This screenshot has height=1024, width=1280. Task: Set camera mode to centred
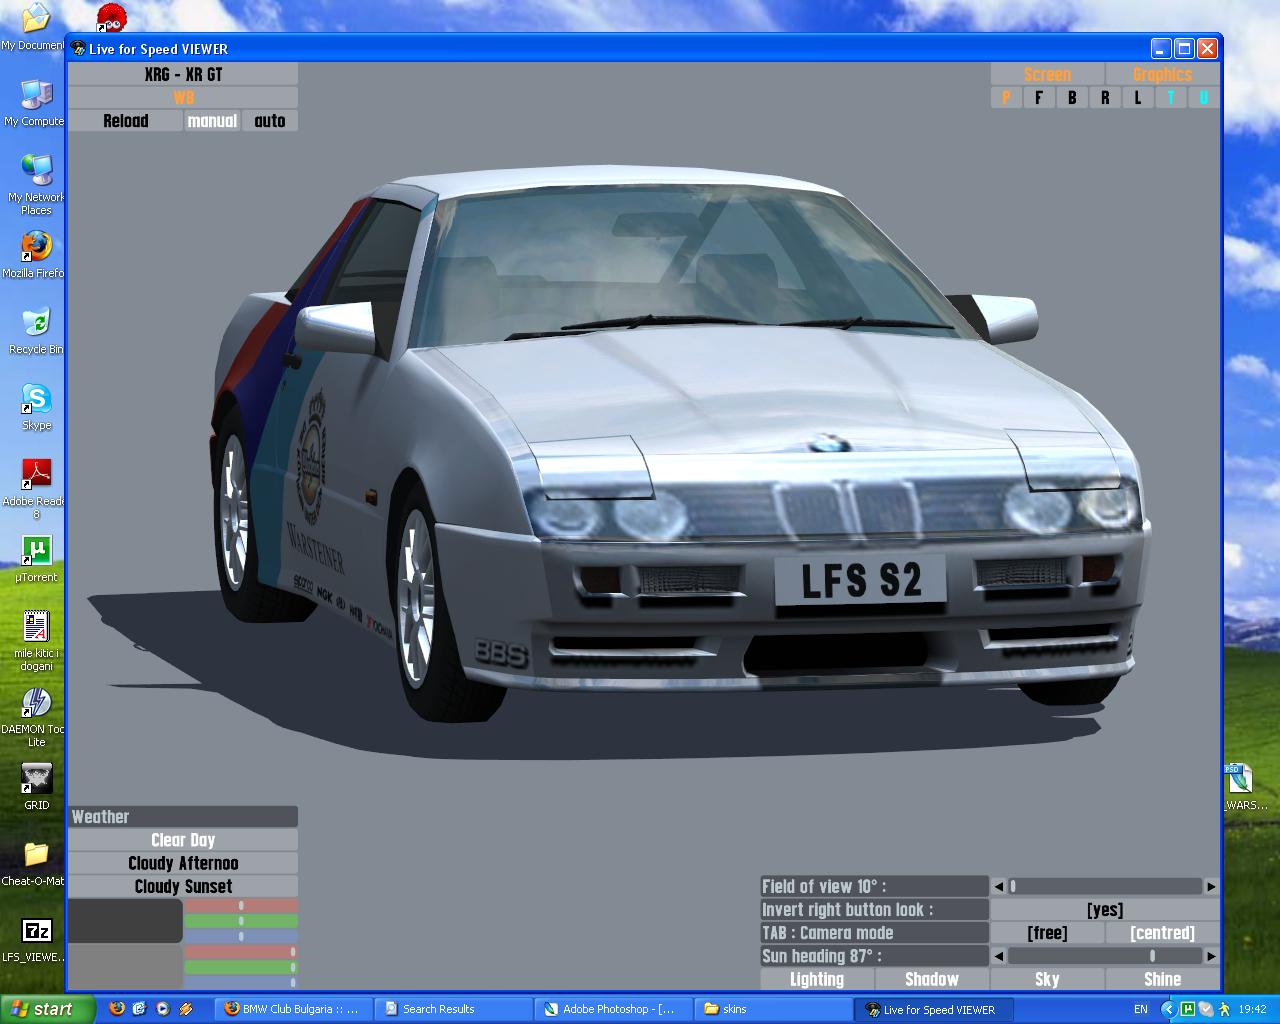[1162, 933]
